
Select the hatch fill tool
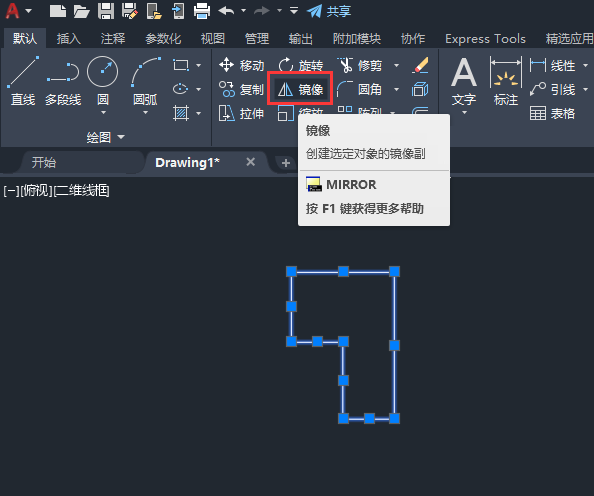pyautogui.click(x=181, y=113)
